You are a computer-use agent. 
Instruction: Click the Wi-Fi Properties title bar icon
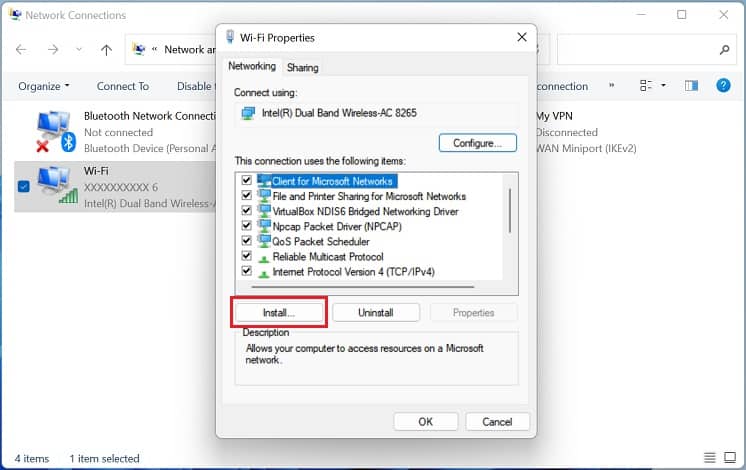coord(230,37)
